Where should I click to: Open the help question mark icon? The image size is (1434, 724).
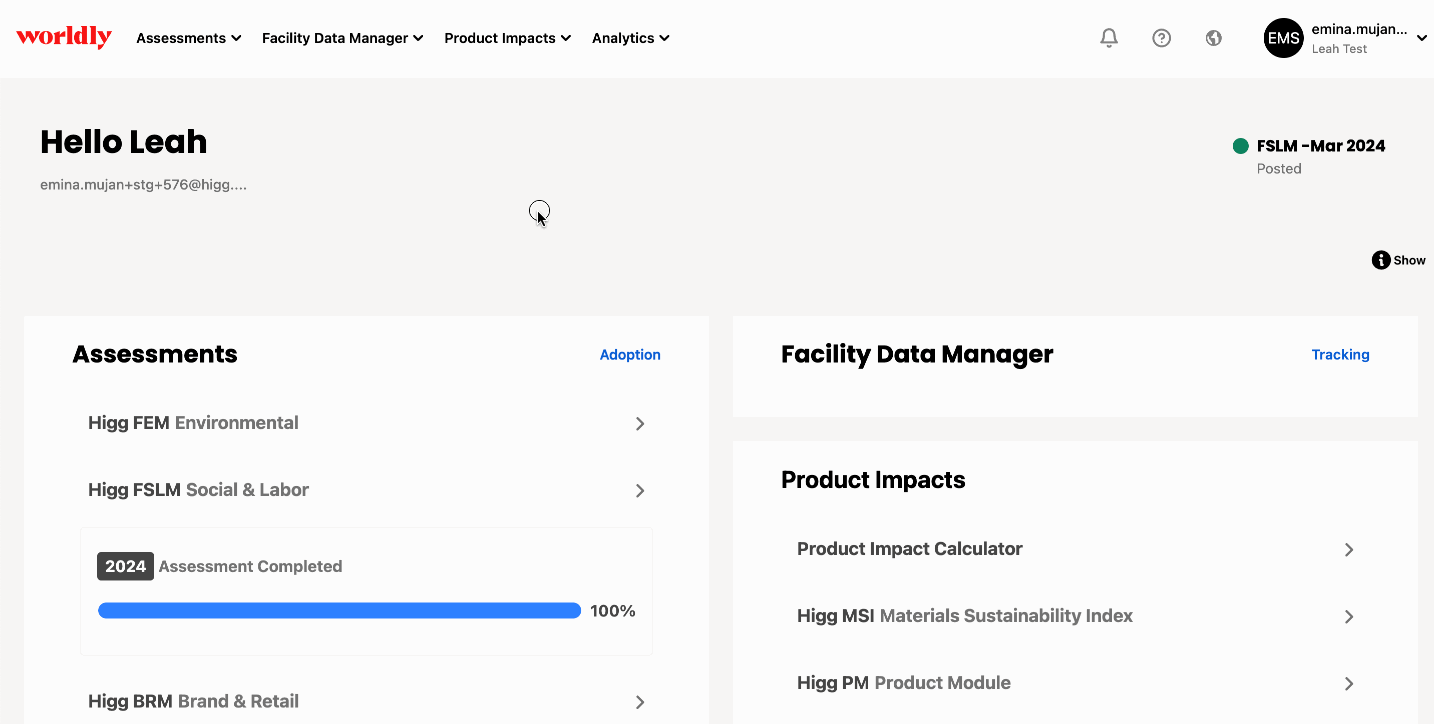[x=1161, y=38]
